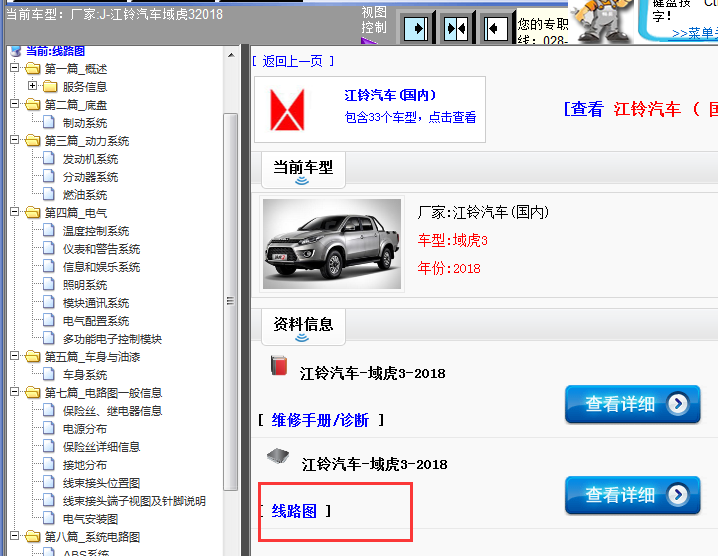This screenshot has height=556, width=718.
Task: Open 线束接头端子视图及针脚说明 item
Action: (134, 501)
